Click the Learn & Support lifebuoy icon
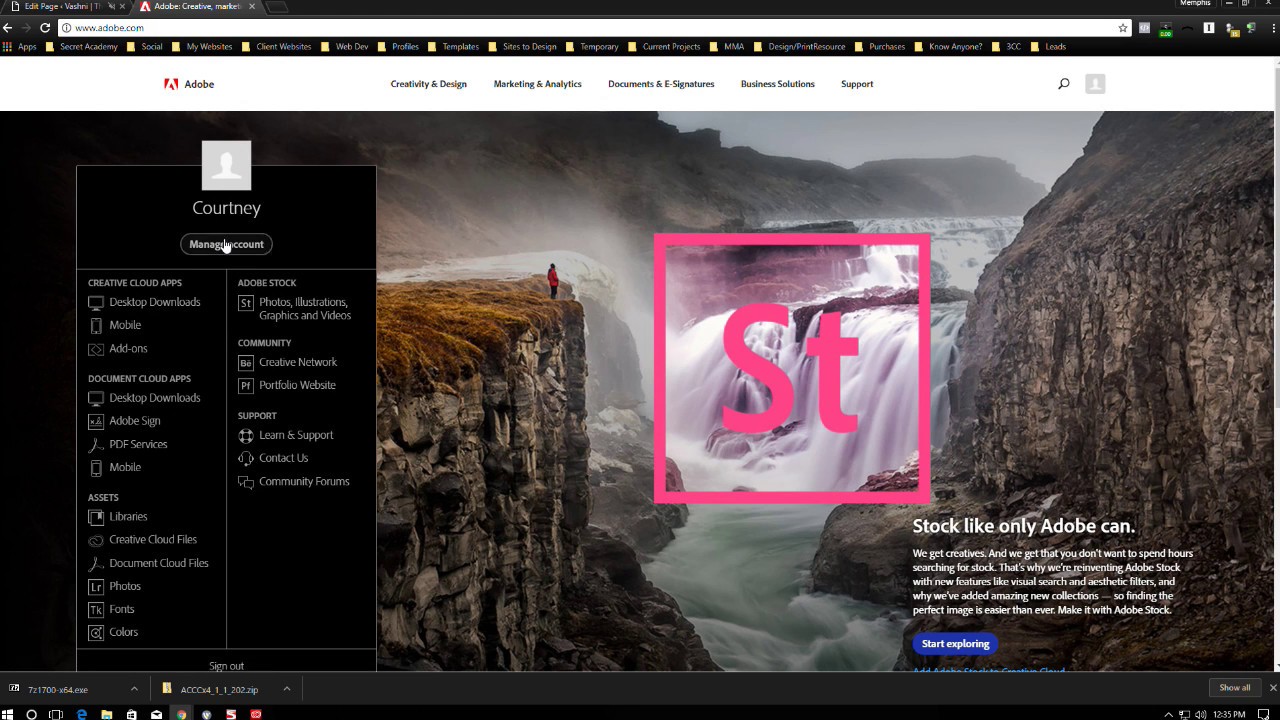1280x720 pixels. (246, 436)
